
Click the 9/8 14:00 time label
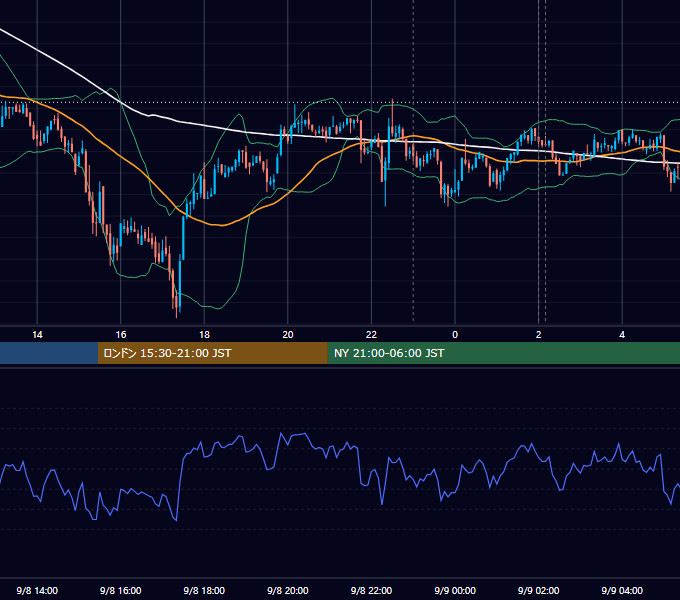(37, 591)
